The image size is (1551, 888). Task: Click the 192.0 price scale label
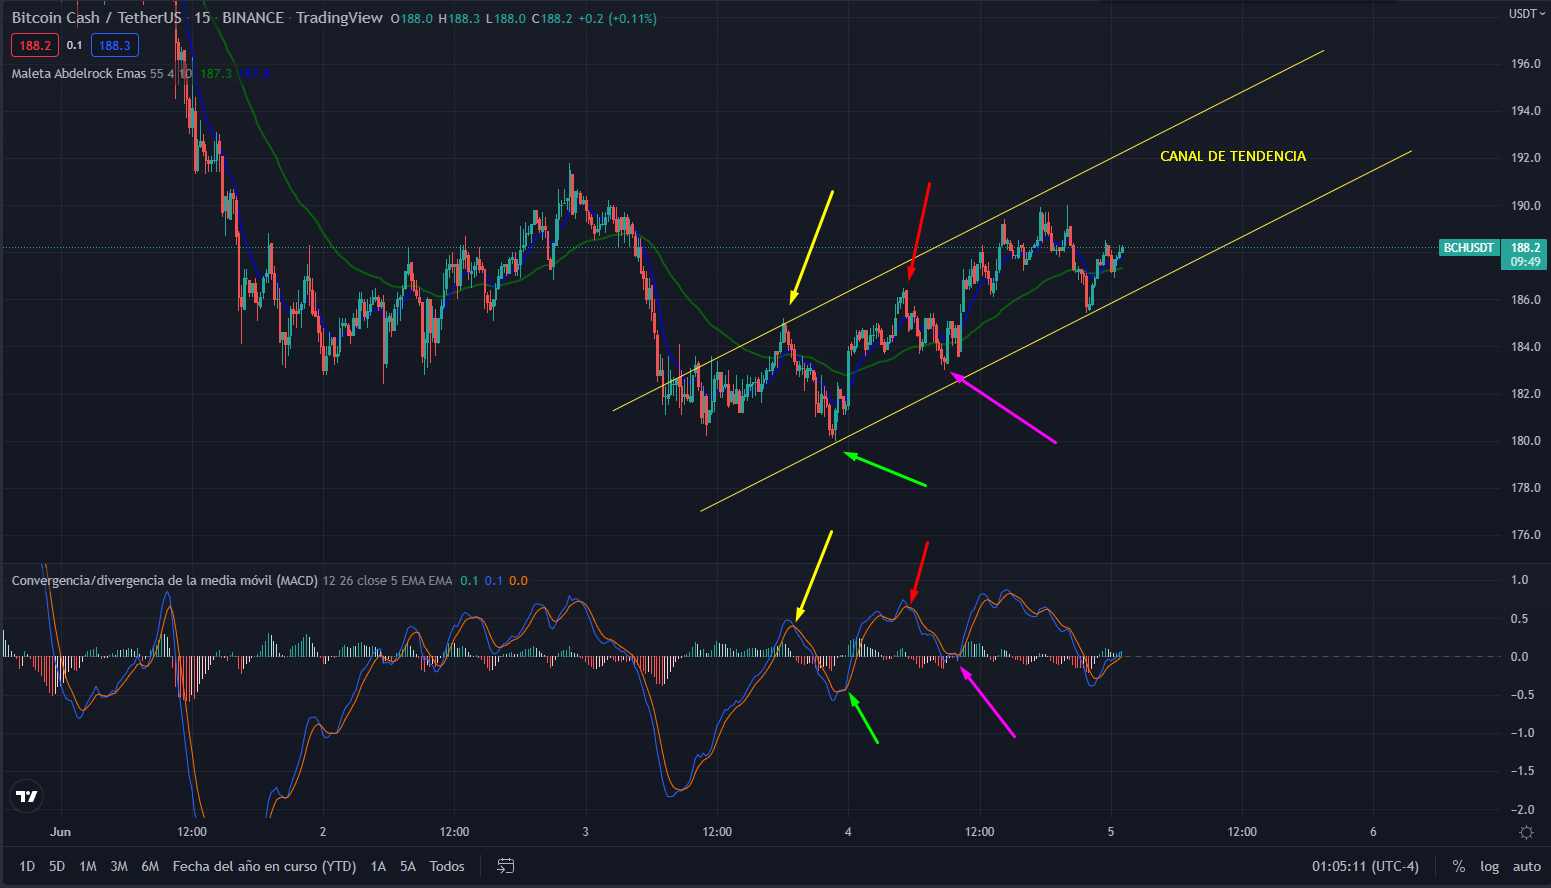(x=1526, y=158)
